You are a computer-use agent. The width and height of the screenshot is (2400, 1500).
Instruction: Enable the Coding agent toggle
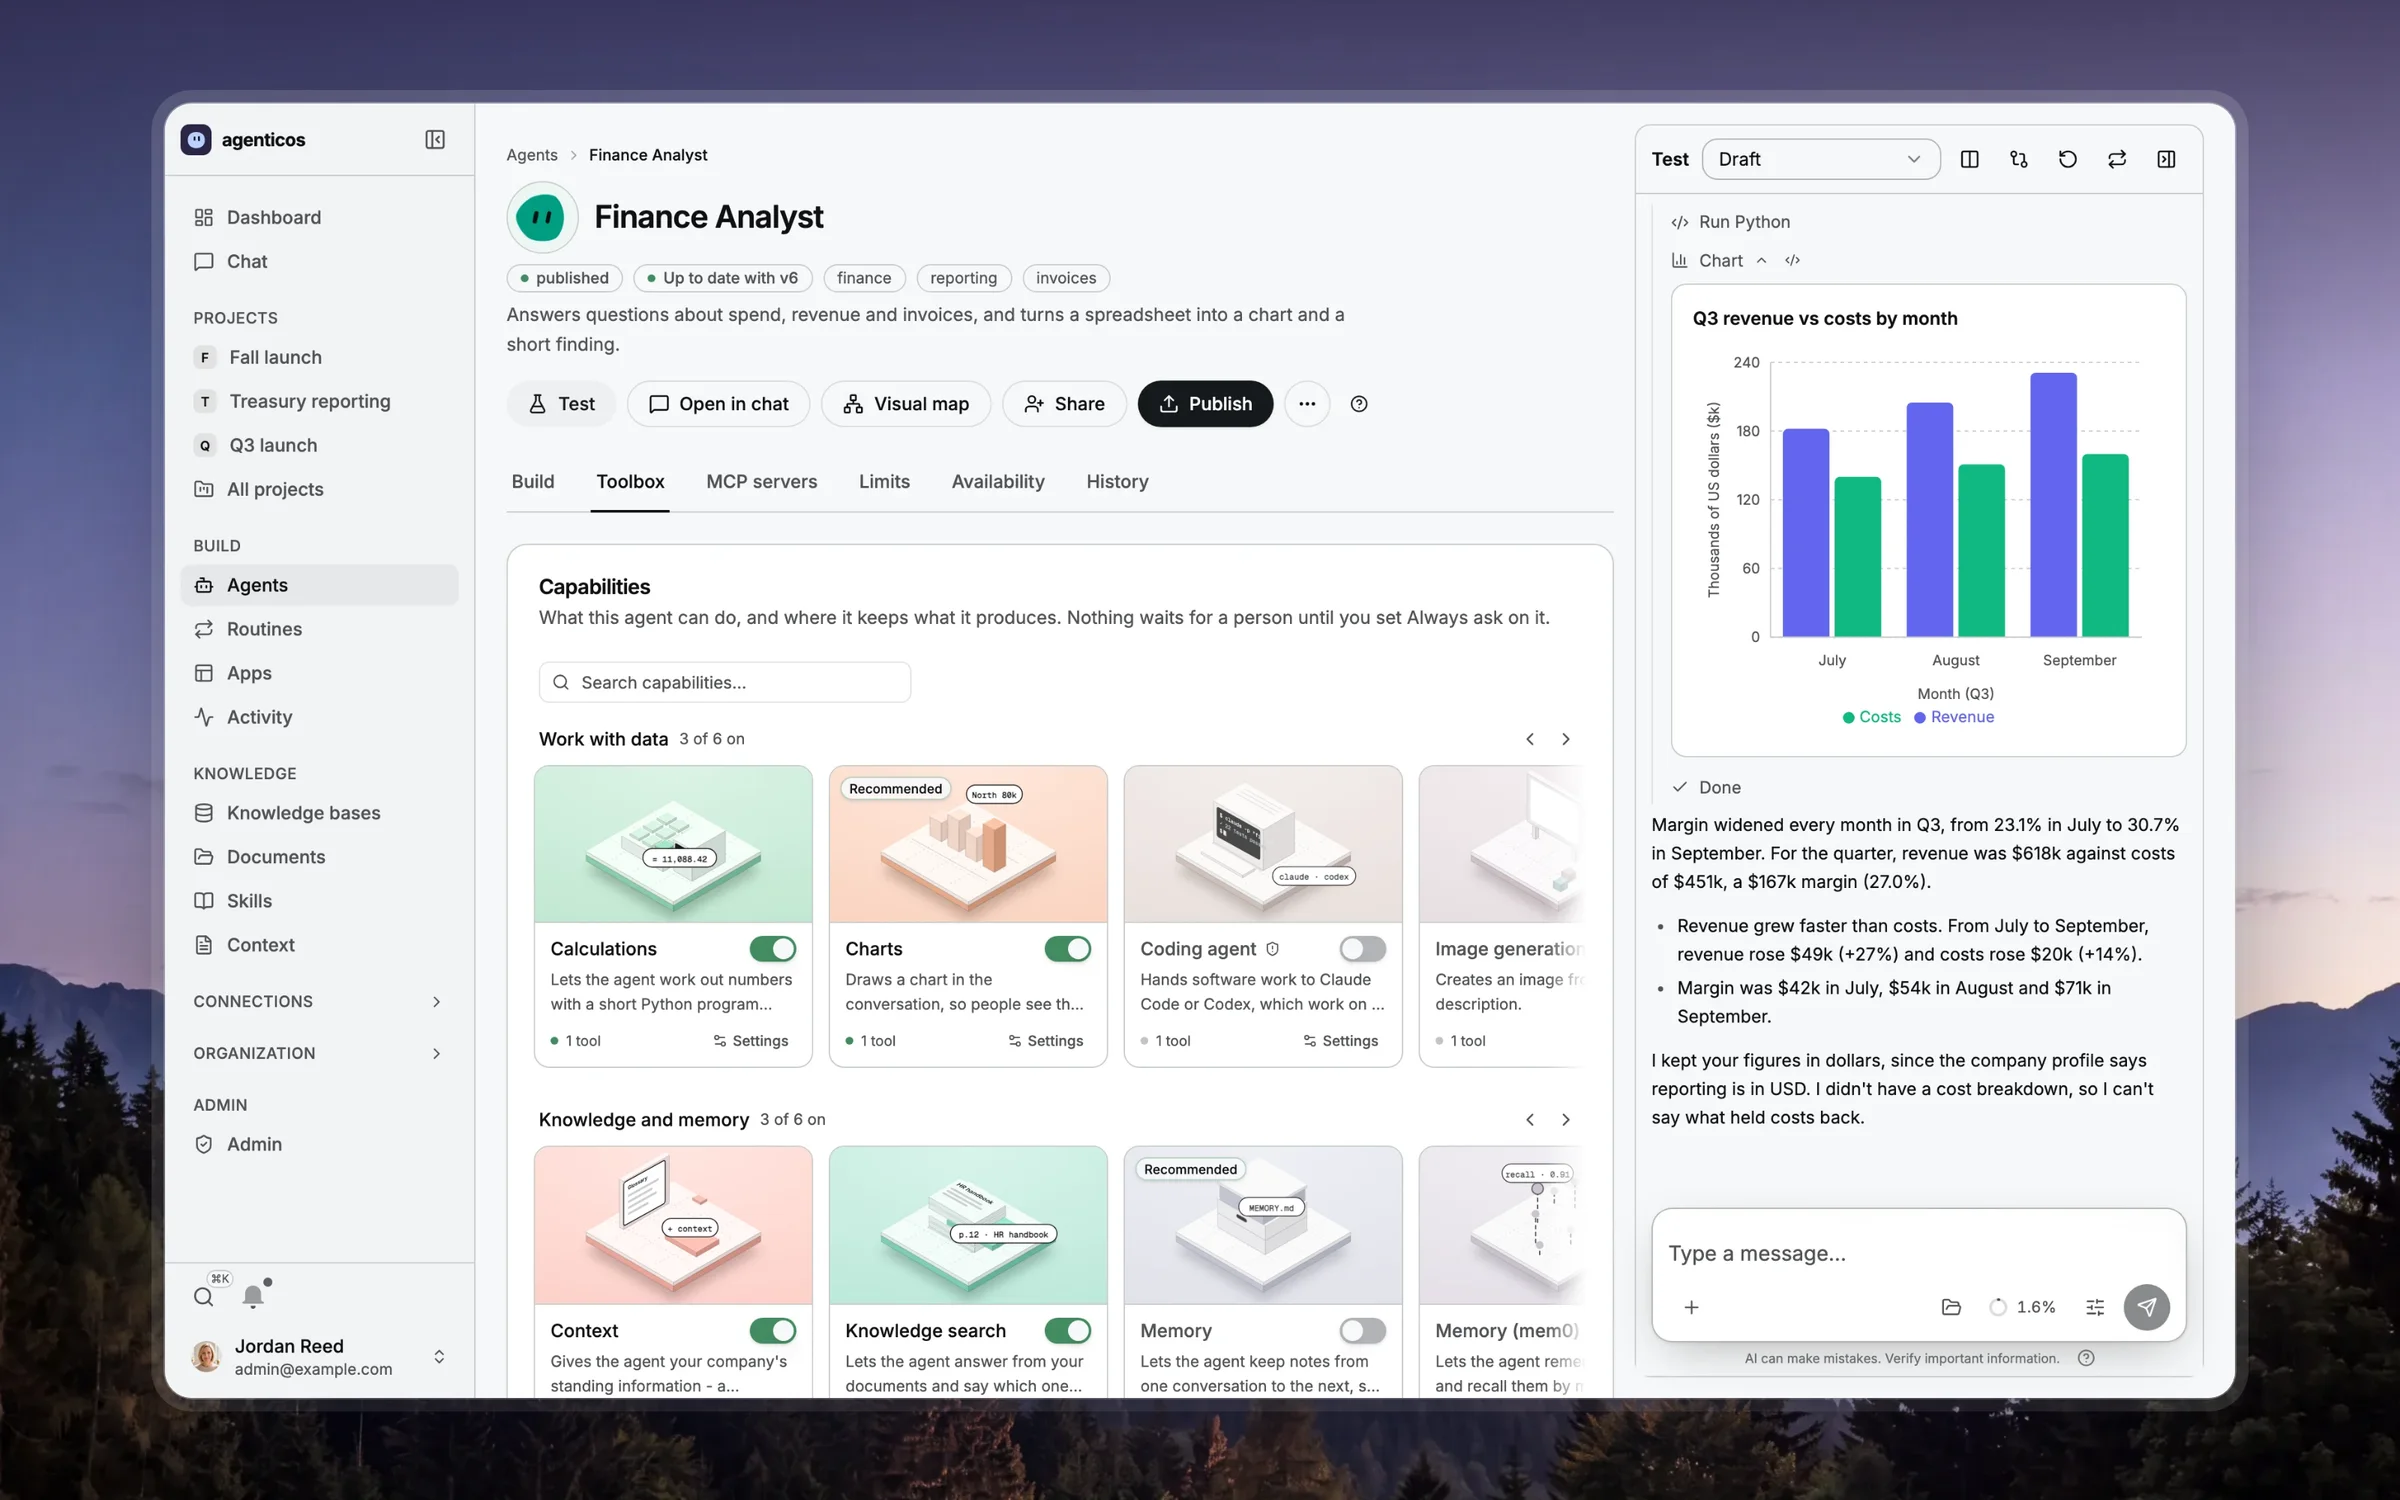click(1362, 948)
